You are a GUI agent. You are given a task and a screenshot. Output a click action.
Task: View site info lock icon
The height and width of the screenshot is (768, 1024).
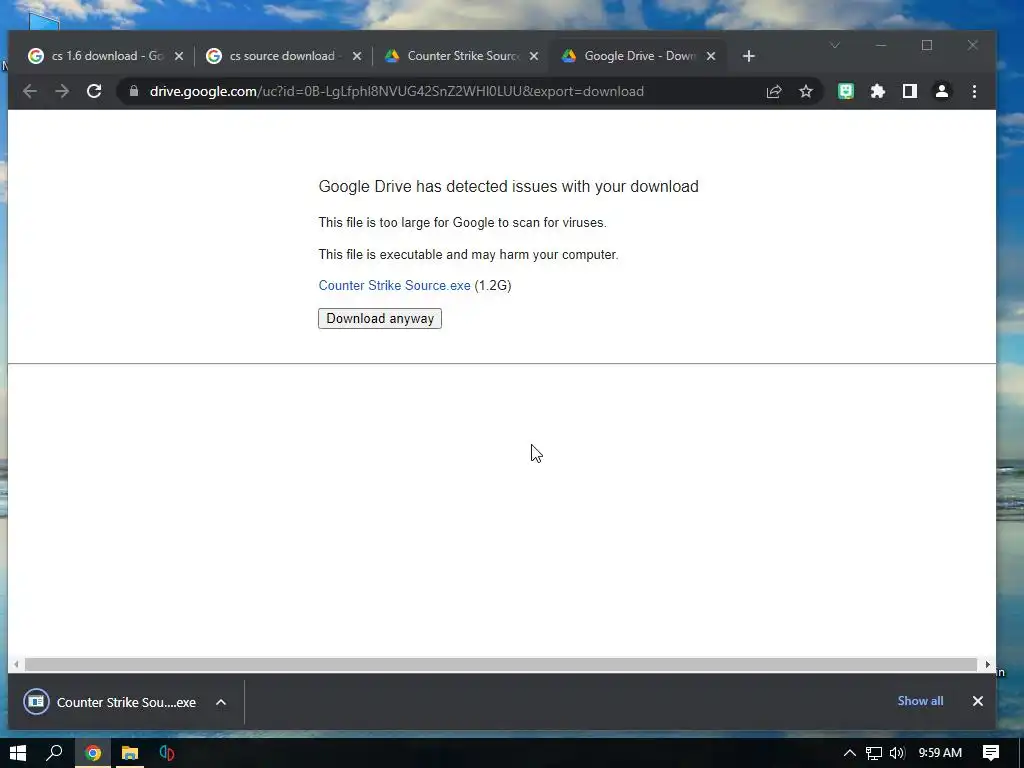(x=134, y=91)
